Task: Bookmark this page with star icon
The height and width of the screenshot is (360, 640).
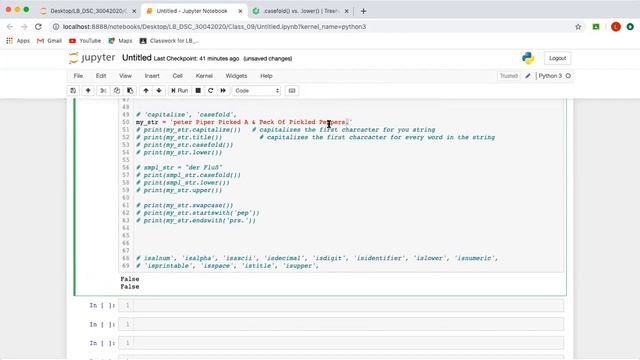Action: (578, 27)
